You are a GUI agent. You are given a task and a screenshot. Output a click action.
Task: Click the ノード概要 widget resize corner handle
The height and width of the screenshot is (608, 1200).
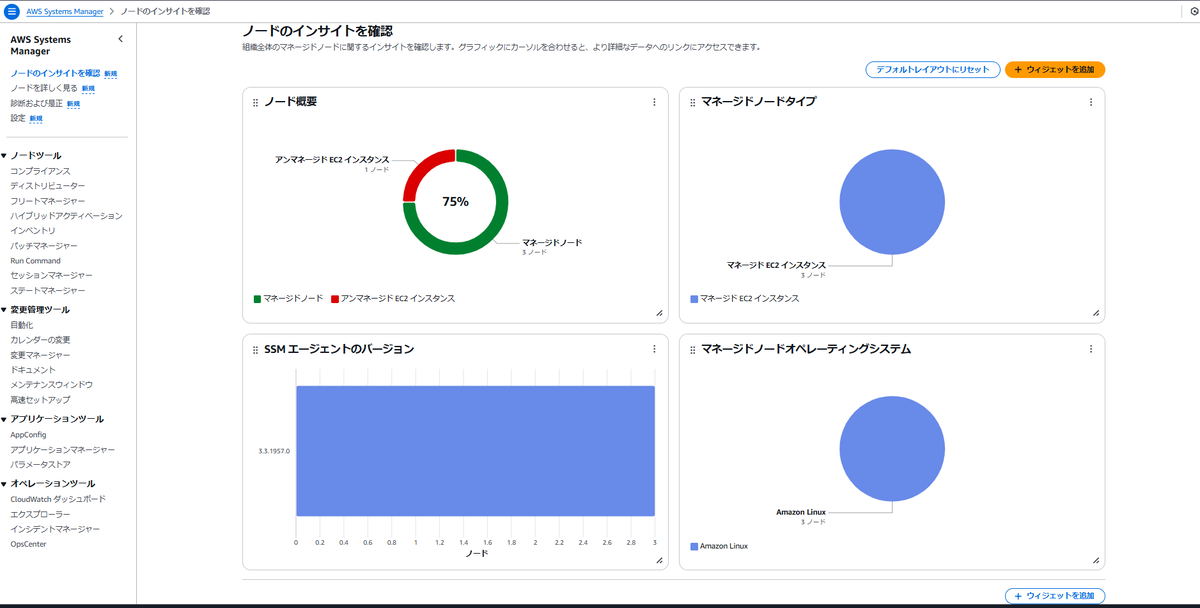coord(659,313)
